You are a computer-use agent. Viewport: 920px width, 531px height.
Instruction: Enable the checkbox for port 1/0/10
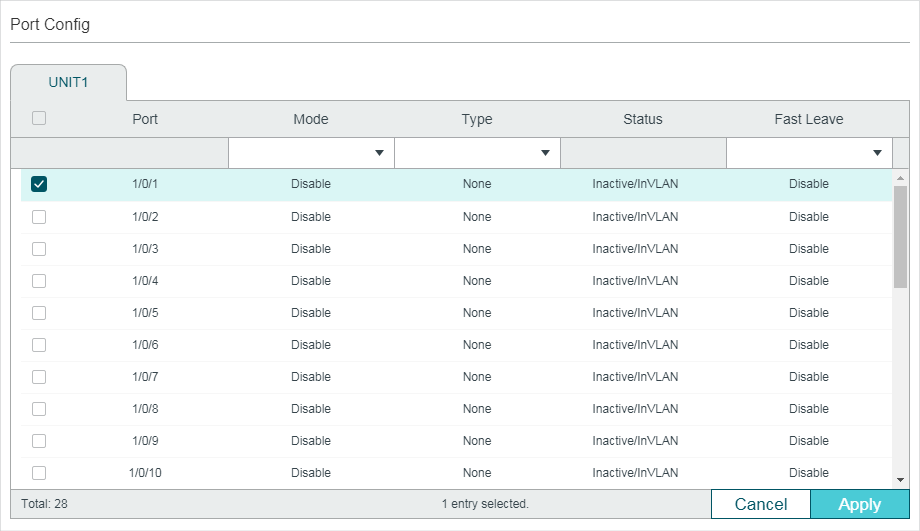click(x=39, y=473)
